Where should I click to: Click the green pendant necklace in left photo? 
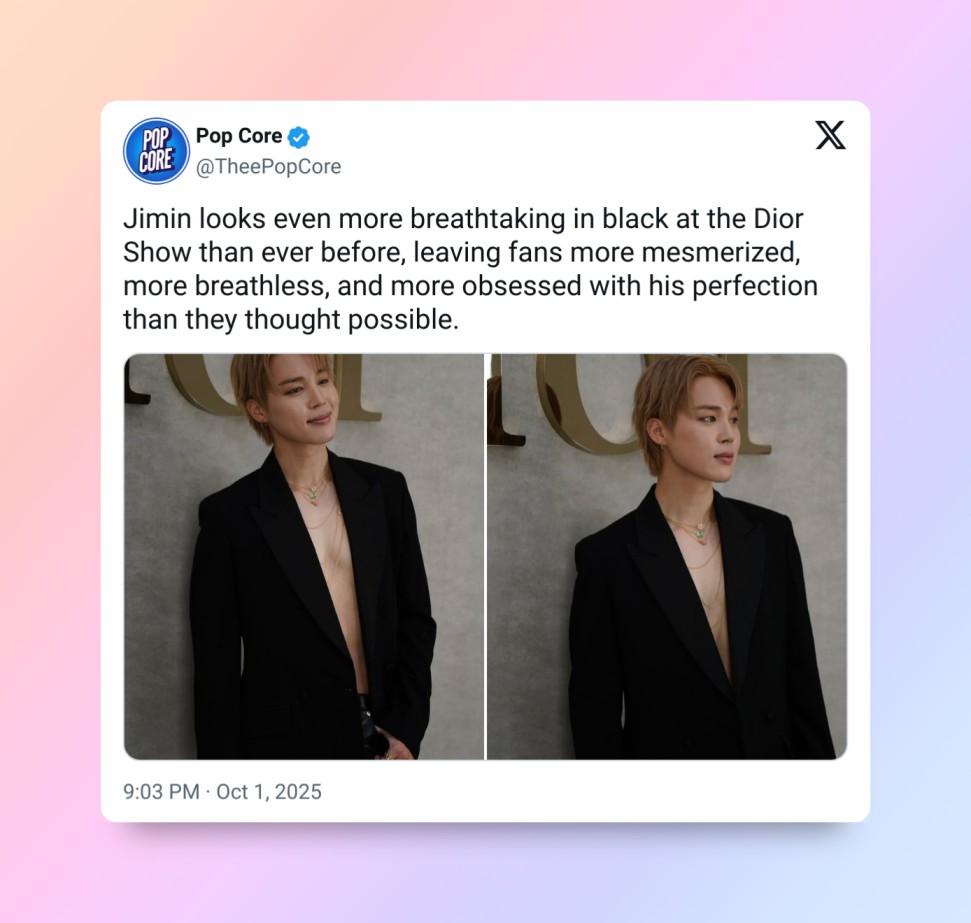[313, 494]
